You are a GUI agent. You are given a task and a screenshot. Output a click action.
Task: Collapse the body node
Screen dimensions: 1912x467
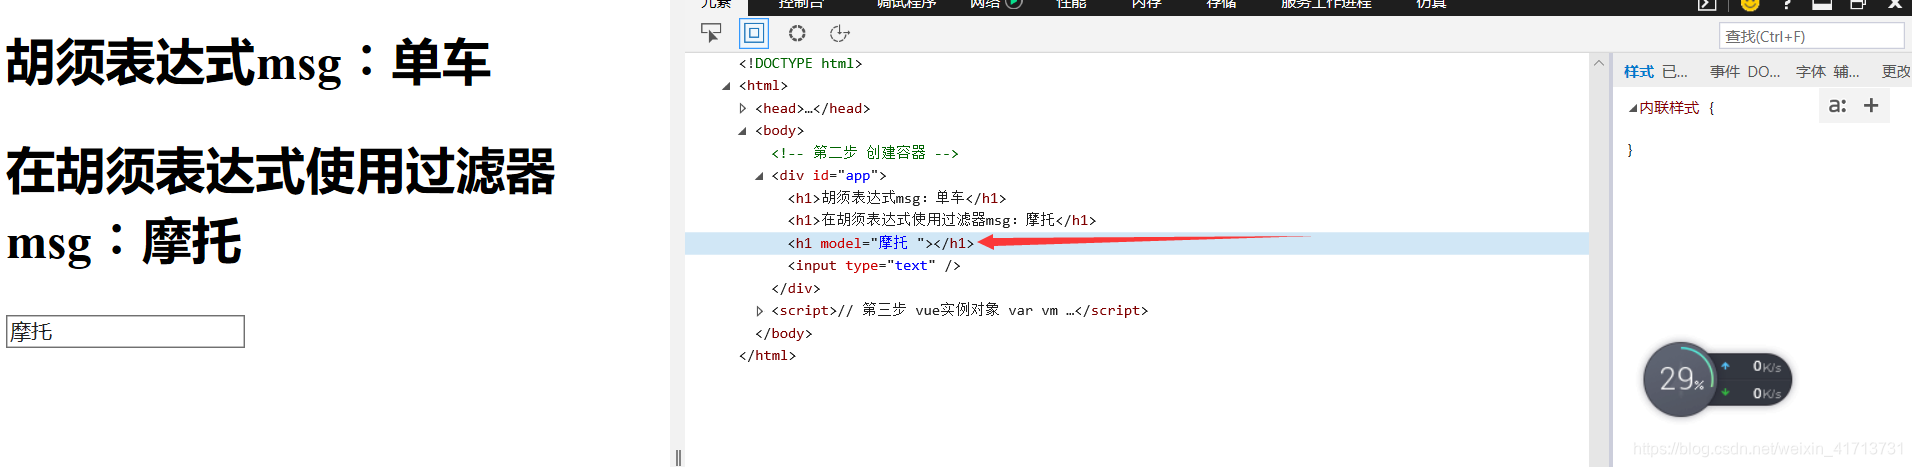742,131
